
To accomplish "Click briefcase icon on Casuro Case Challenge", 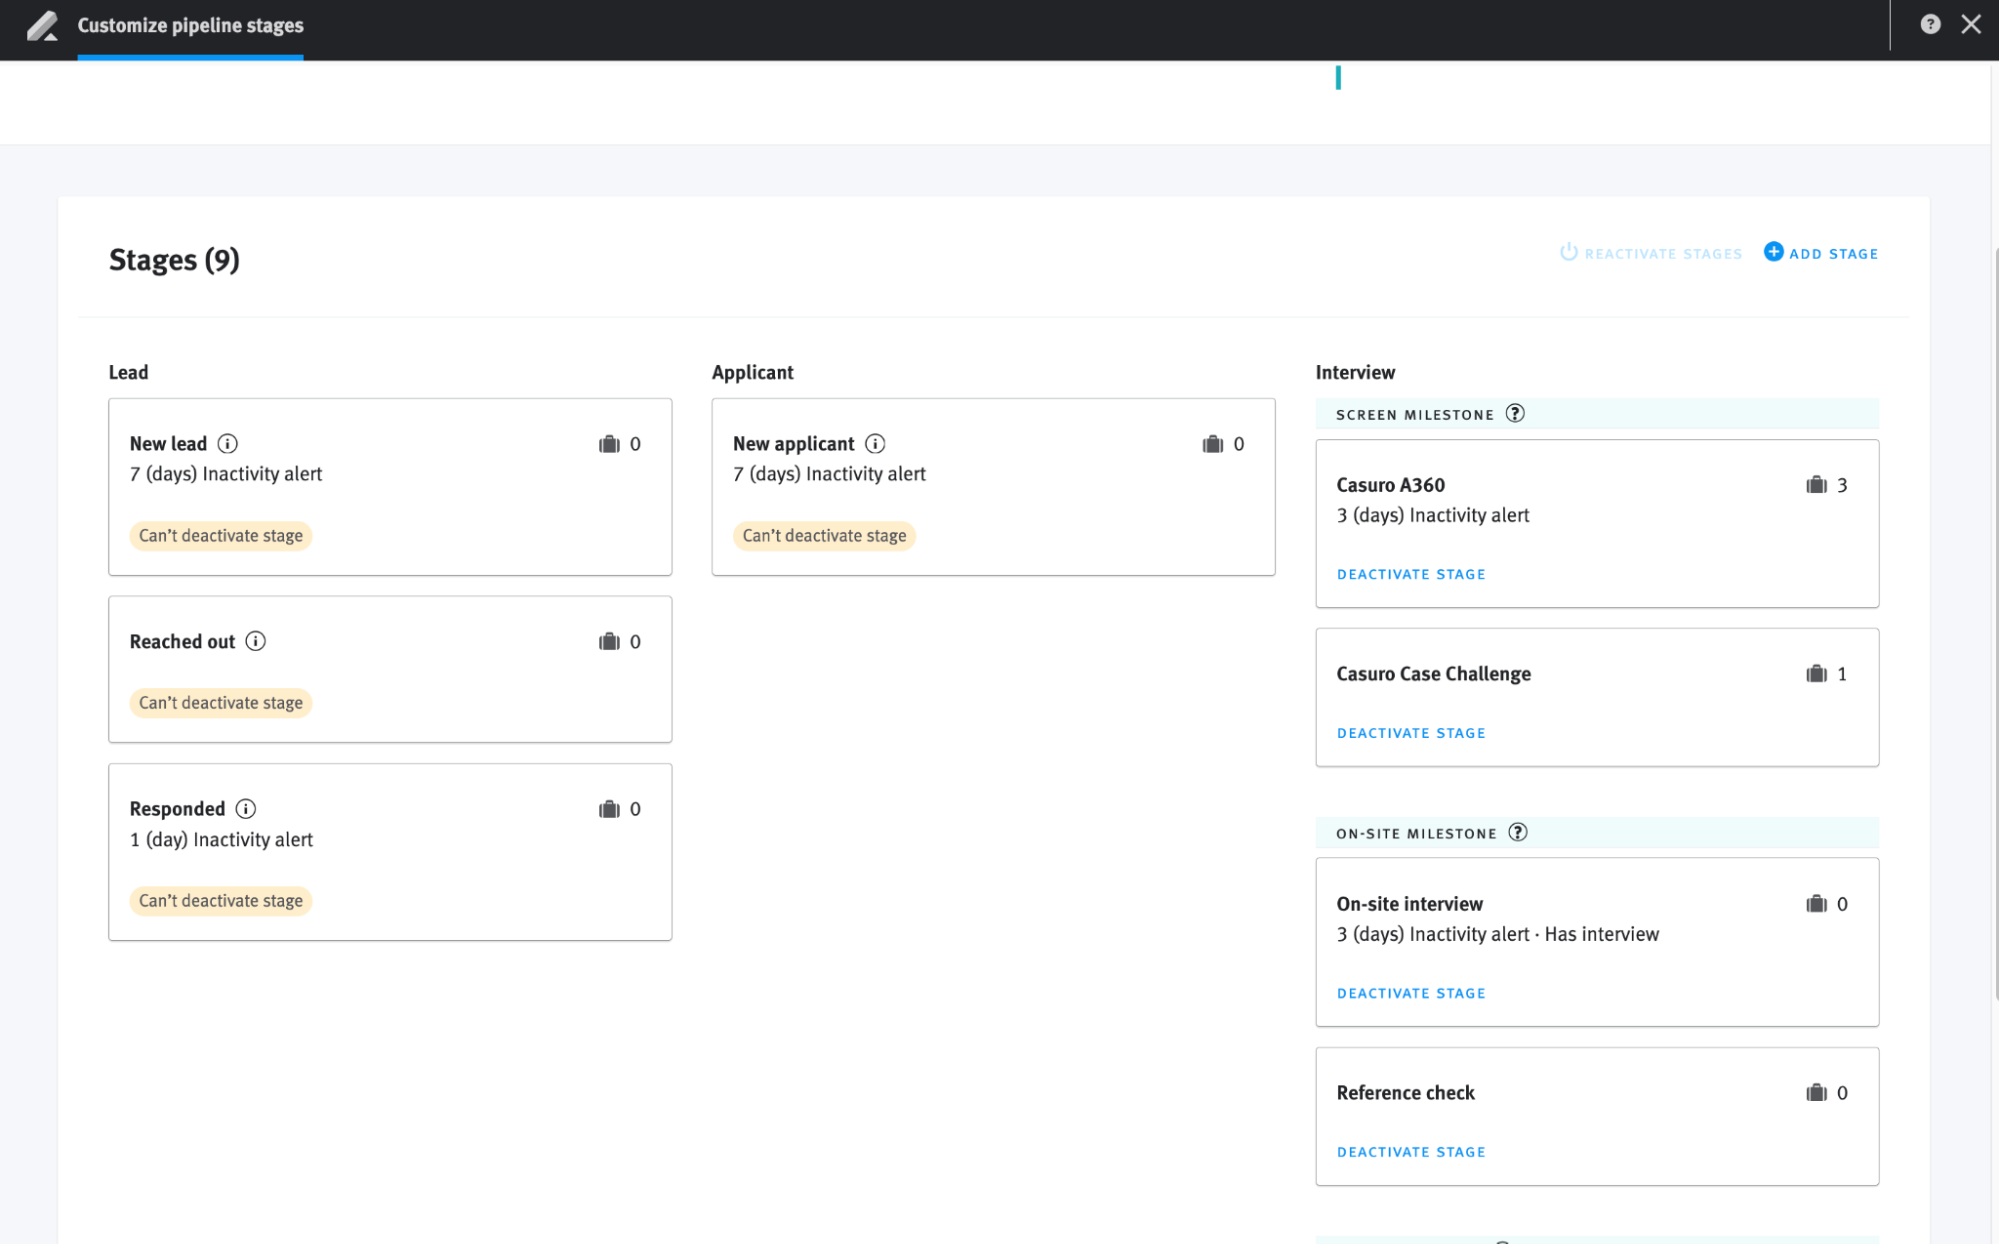I will (1816, 674).
